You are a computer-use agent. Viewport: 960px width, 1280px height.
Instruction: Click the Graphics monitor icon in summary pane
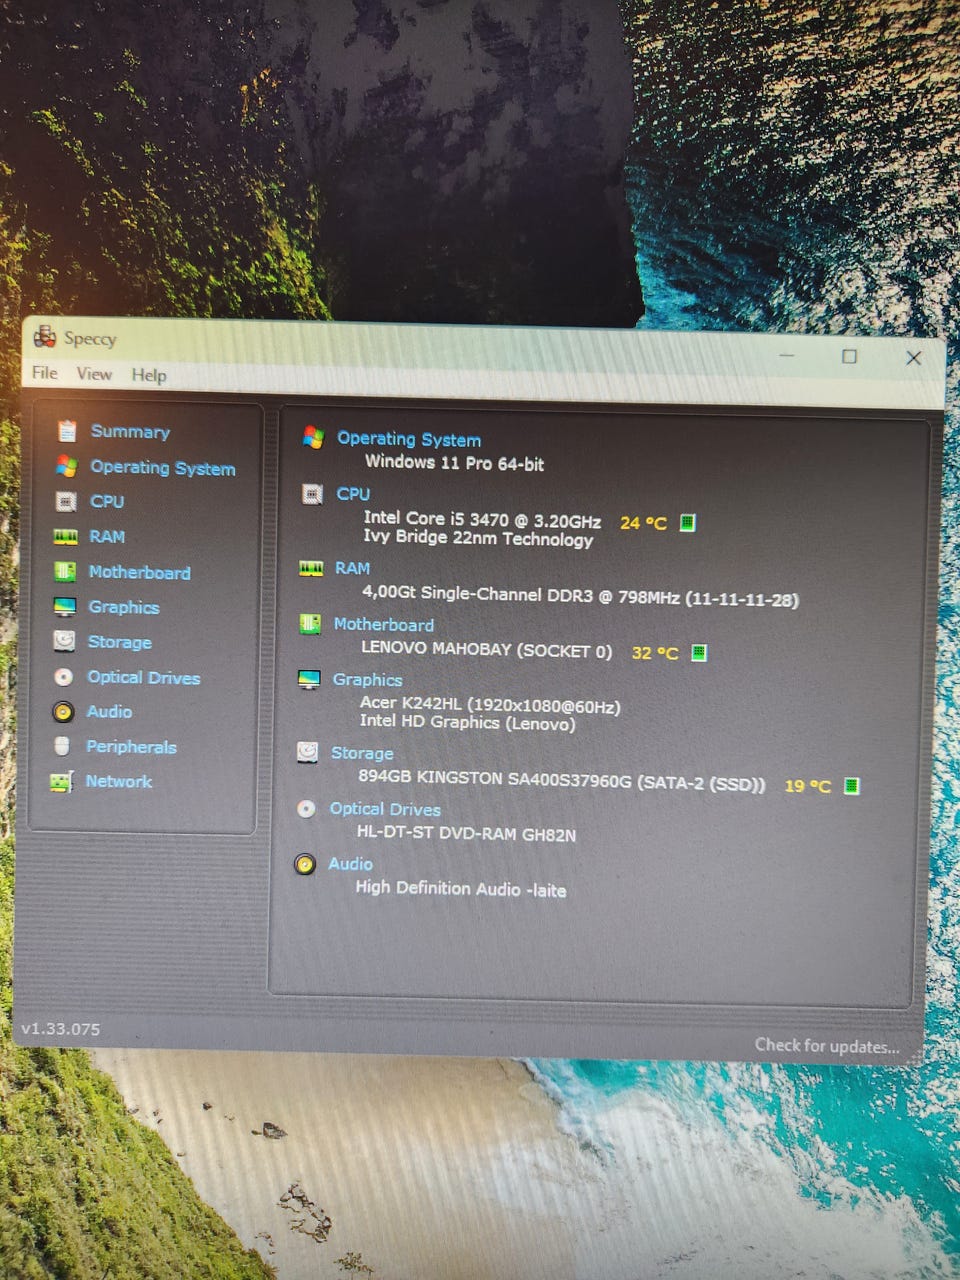tap(309, 679)
